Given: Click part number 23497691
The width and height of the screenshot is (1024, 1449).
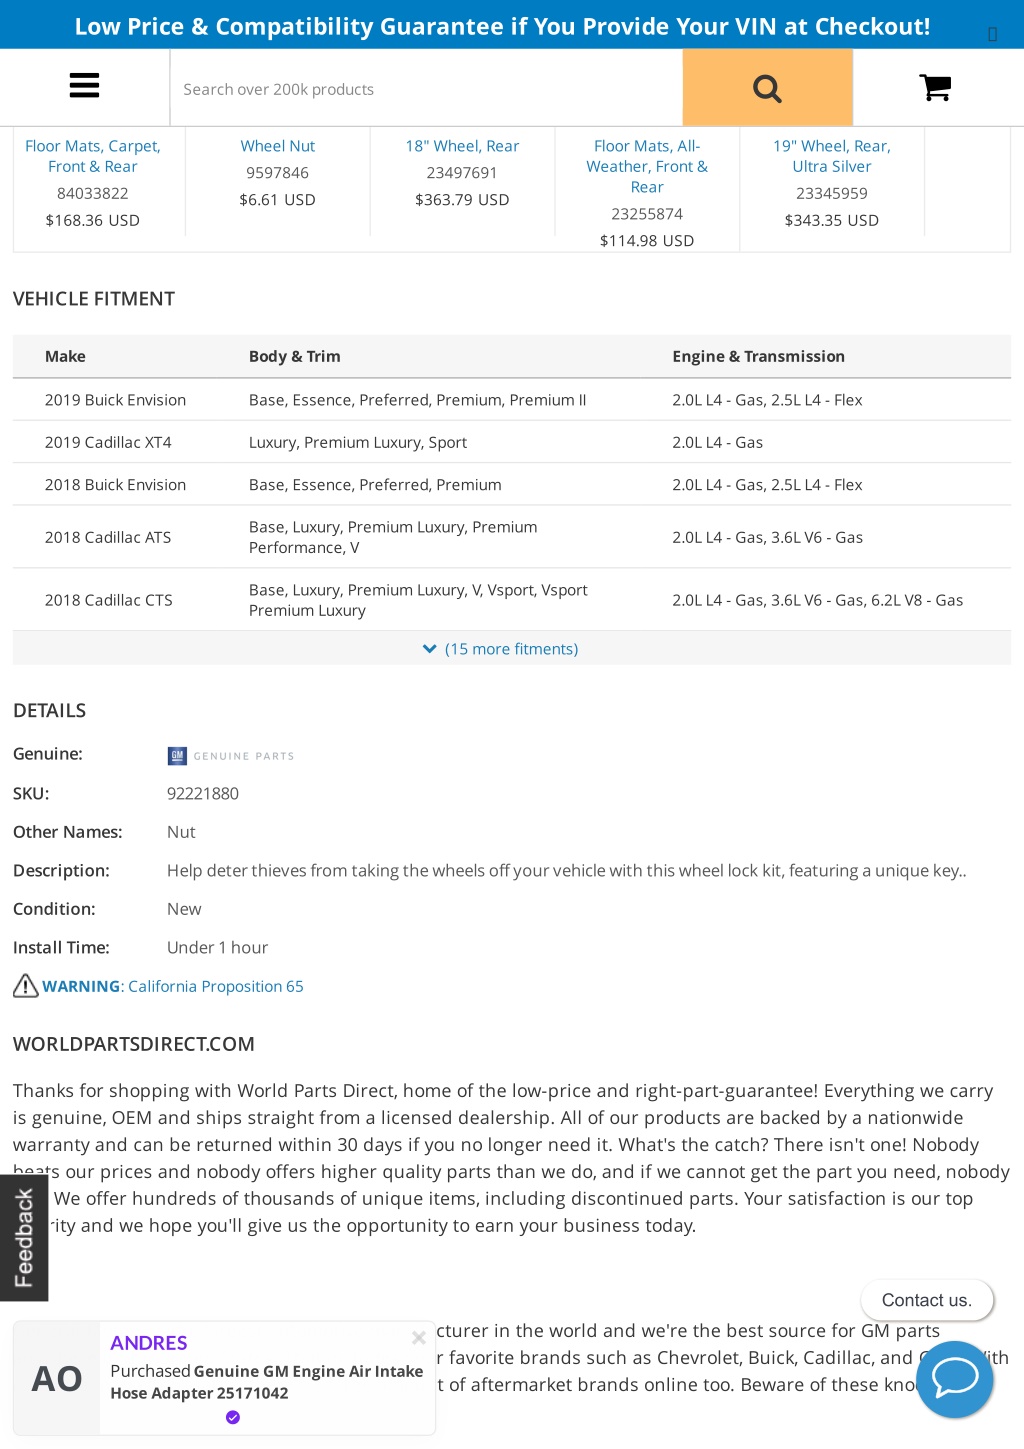Looking at the screenshot, I should tap(462, 173).
